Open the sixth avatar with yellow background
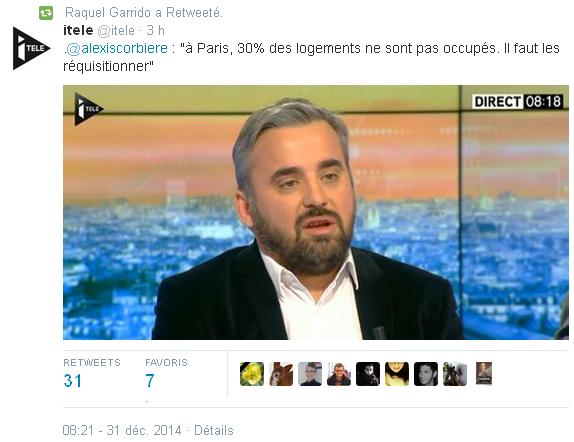The height and width of the screenshot is (442, 574). [x=397, y=374]
